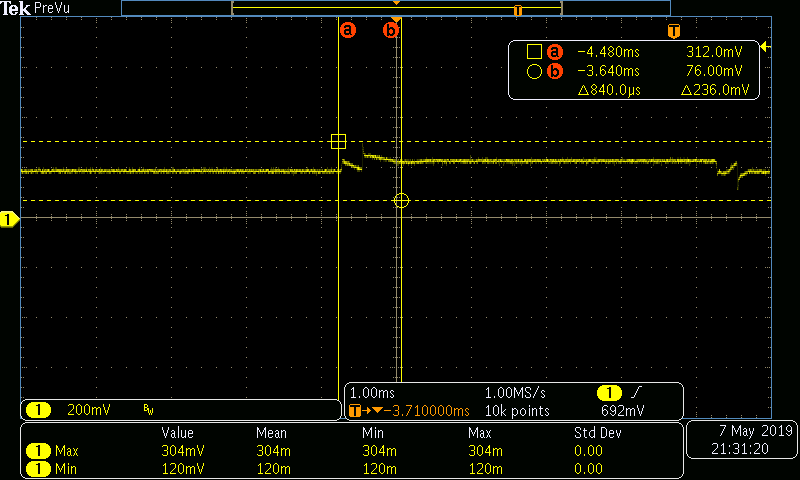
Task: Click the square icon in cursor readout box
Action: click(534, 52)
